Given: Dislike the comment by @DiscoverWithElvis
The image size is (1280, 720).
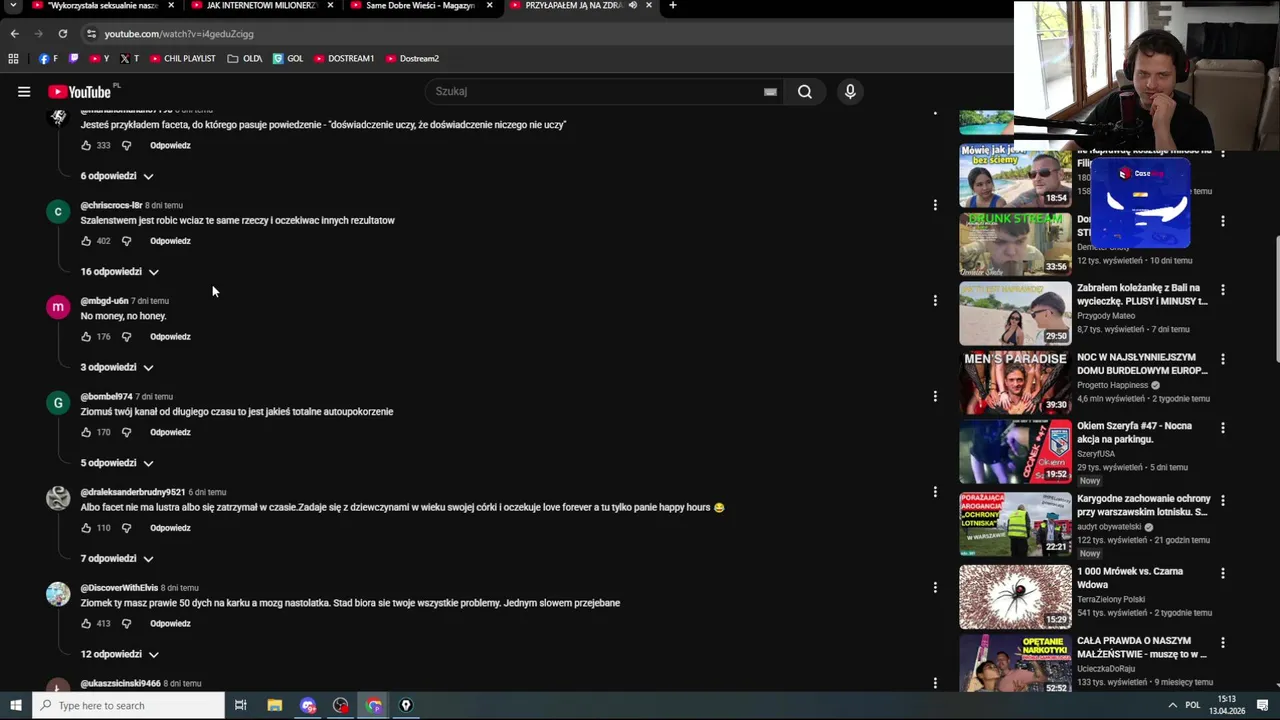Looking at the screenshot, I should pyautogui.click(x=126, y=624).
